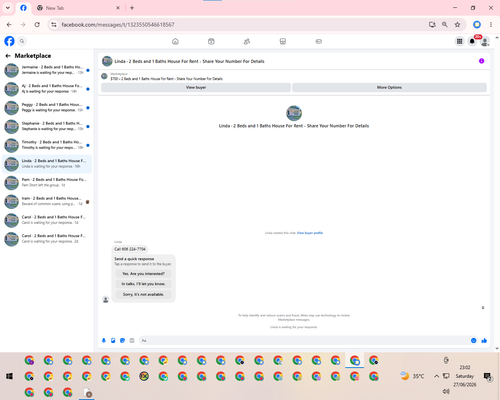Open Peggy's conversation in the list
Screen dimensions: 500x400
[x=47, y=108]
